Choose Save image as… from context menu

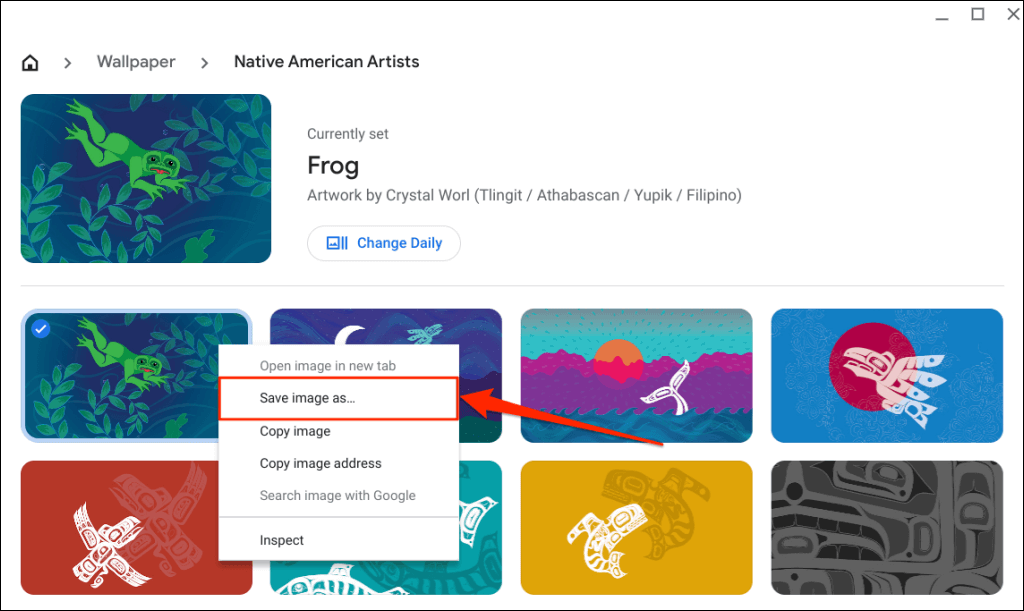[307, 398]
